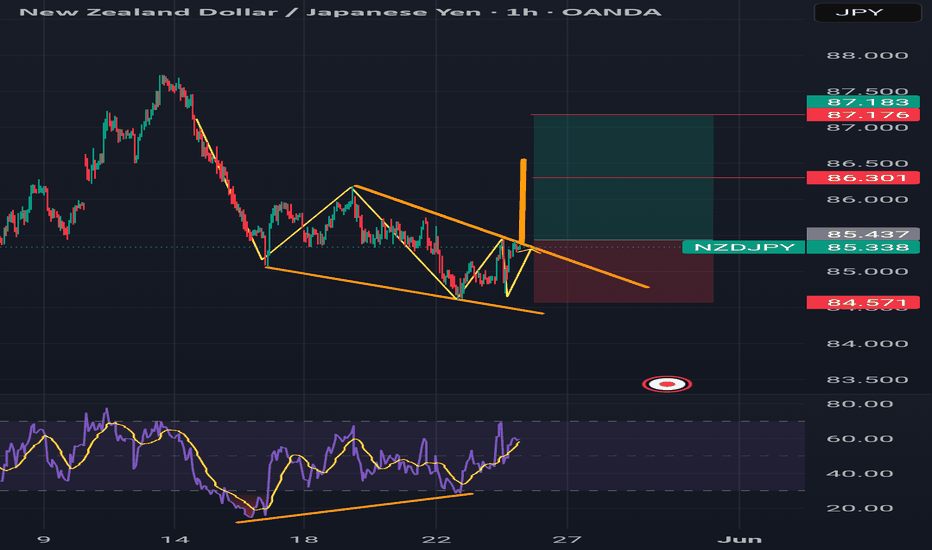The image size is (932, 550).
Task: Click the 80.00 RSI axis value
Action: point(859,404)
